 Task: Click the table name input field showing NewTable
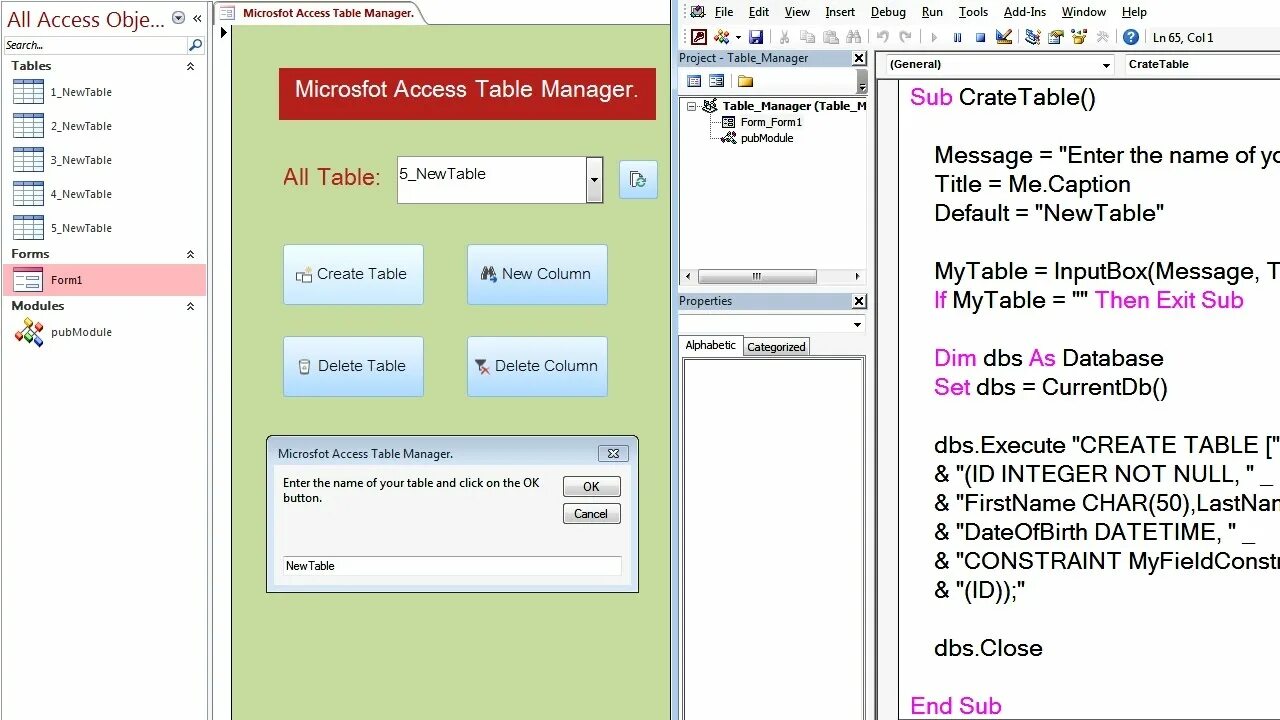tap(452, 566)
